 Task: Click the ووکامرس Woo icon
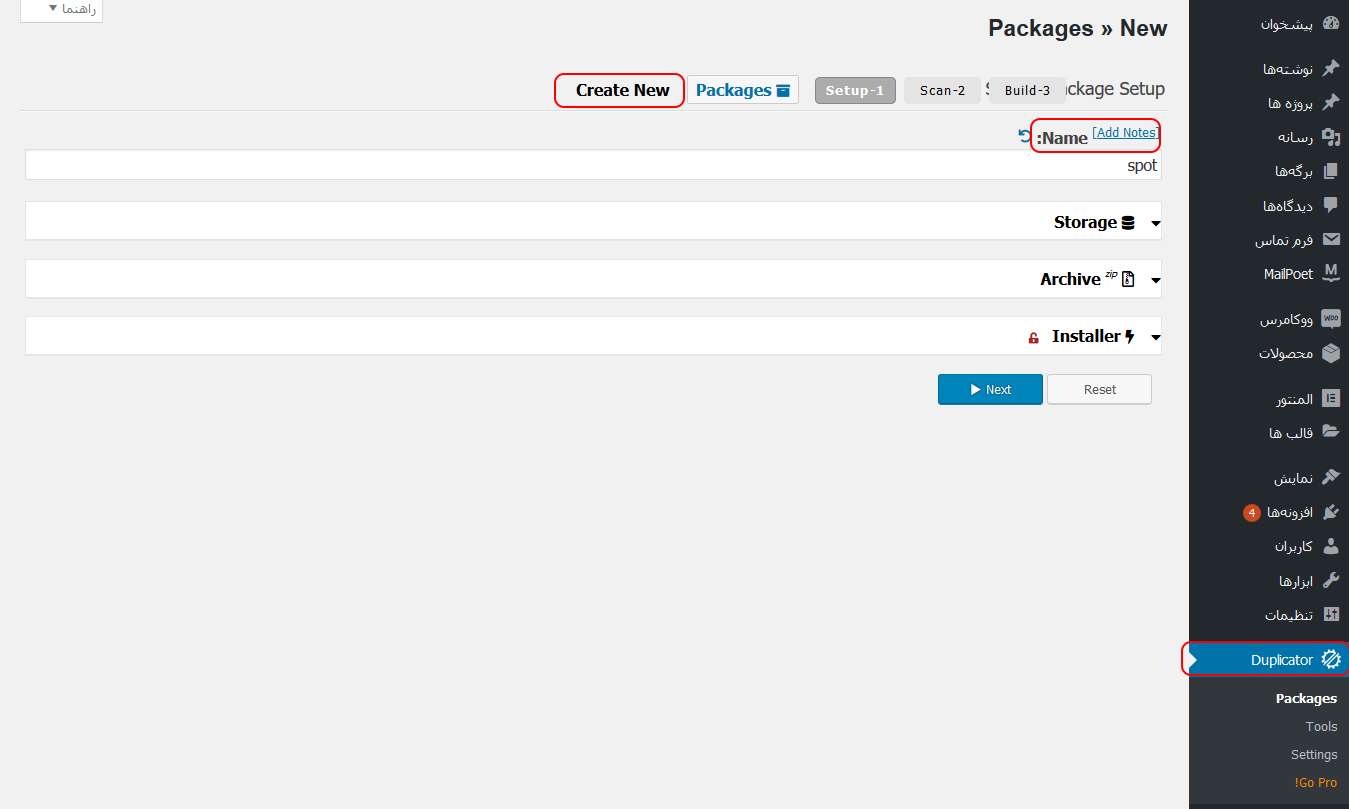[1330, 319]
